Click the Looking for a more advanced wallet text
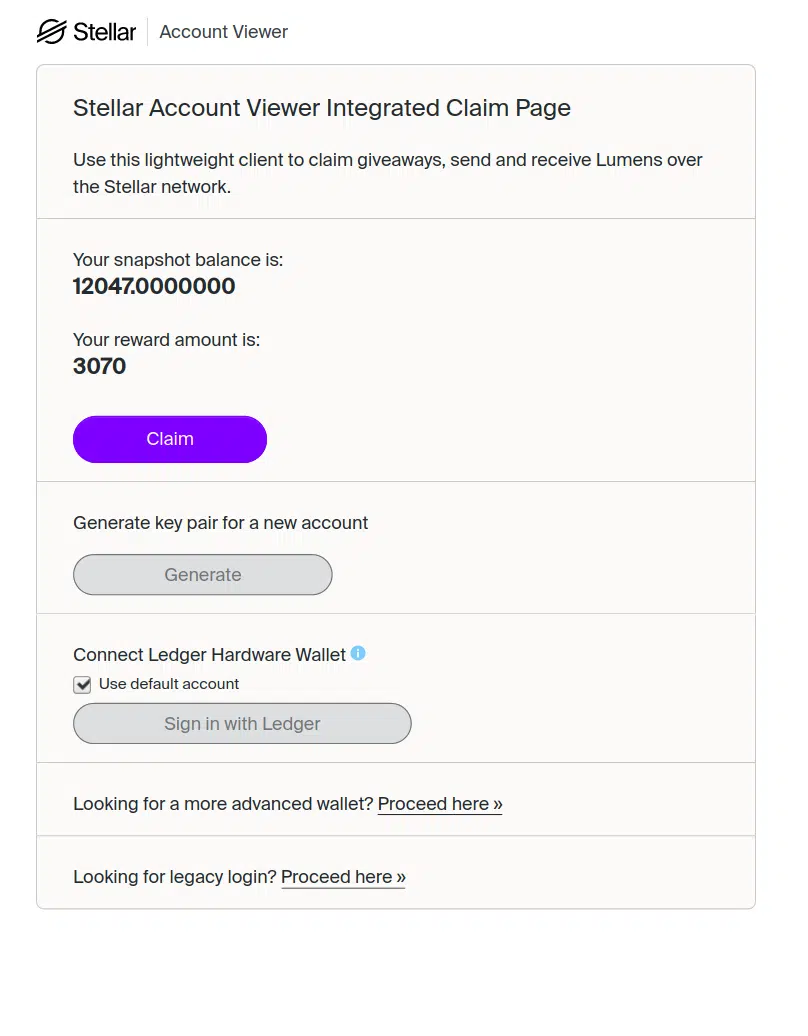Screen dimensions: 808x1036 (x=224, y=803)
